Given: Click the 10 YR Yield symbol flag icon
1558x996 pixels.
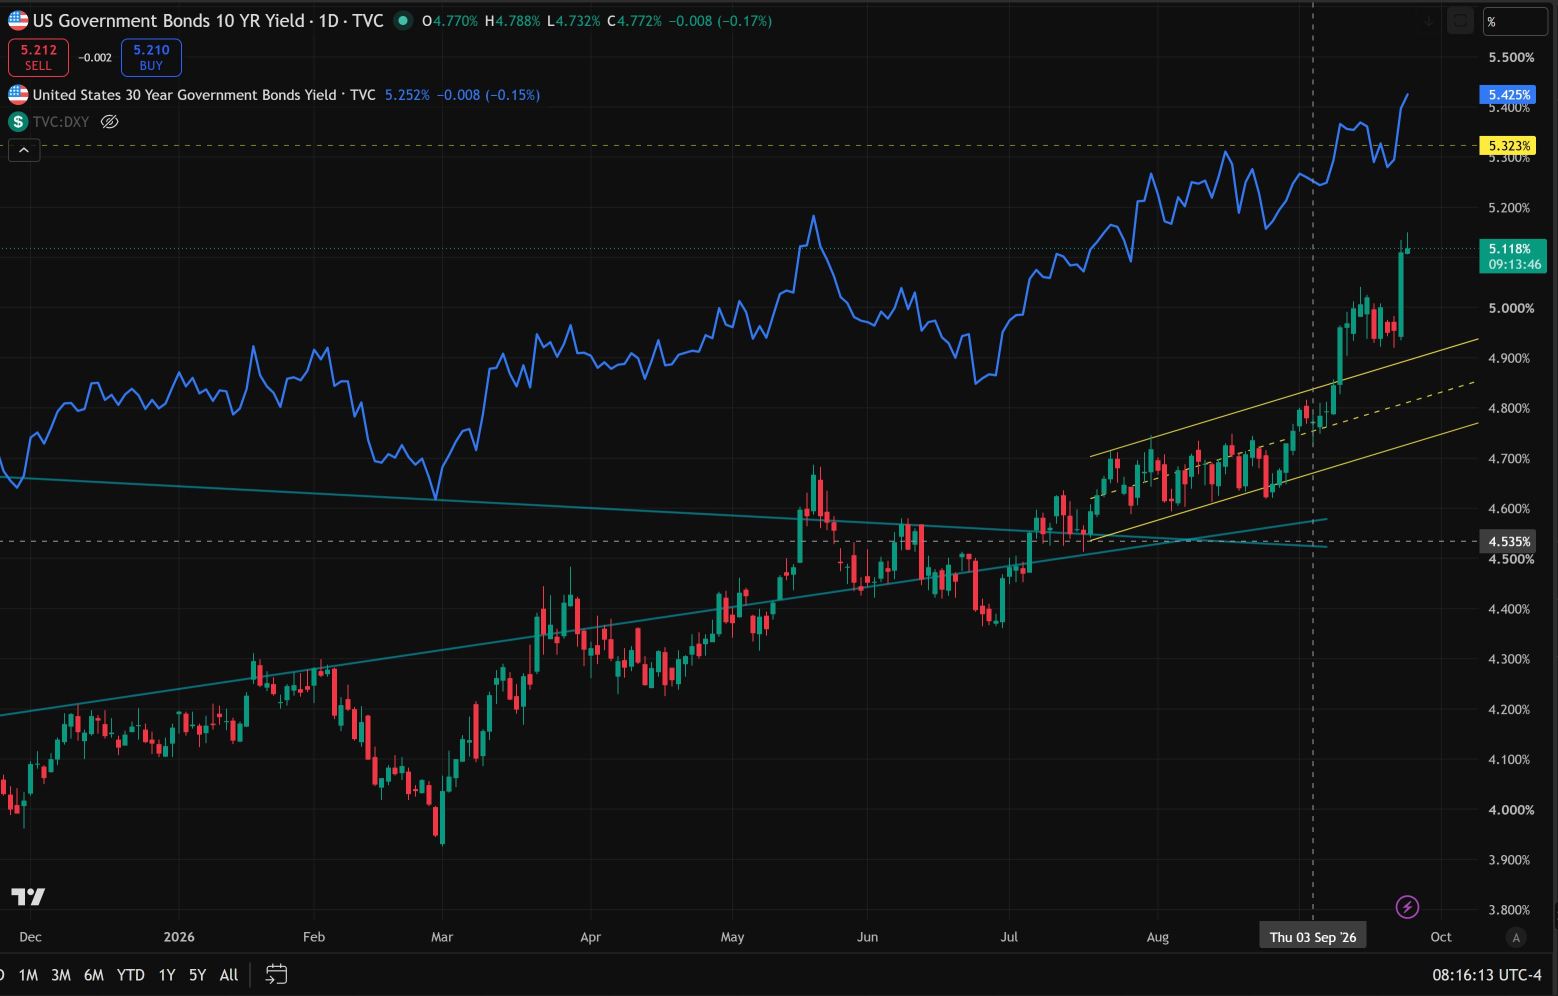Looking at the screenshot, I should coord(18,20).
